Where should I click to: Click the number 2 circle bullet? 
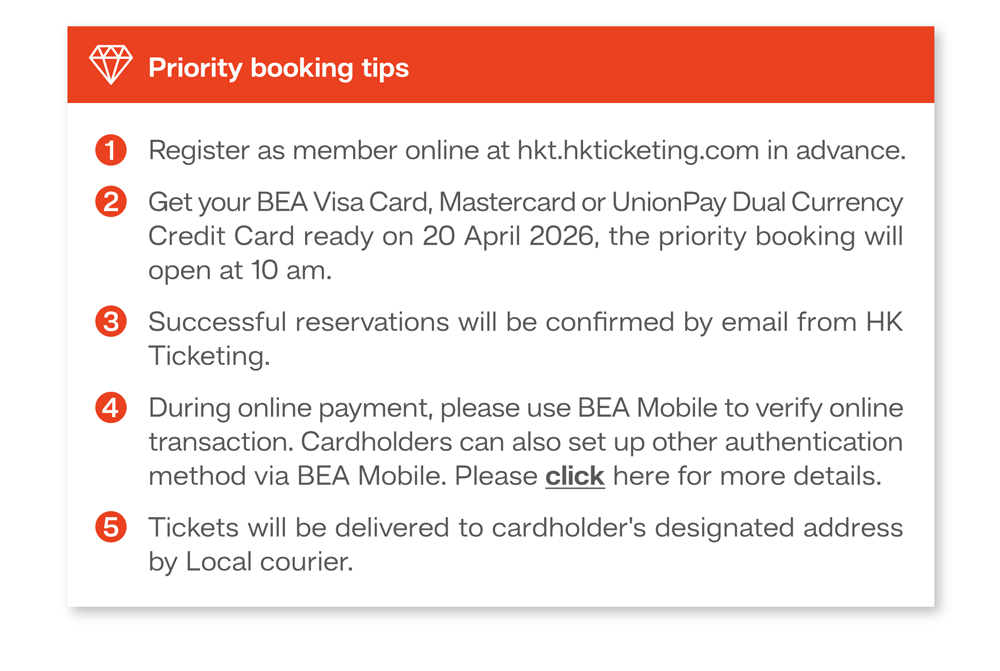[111, 202]
